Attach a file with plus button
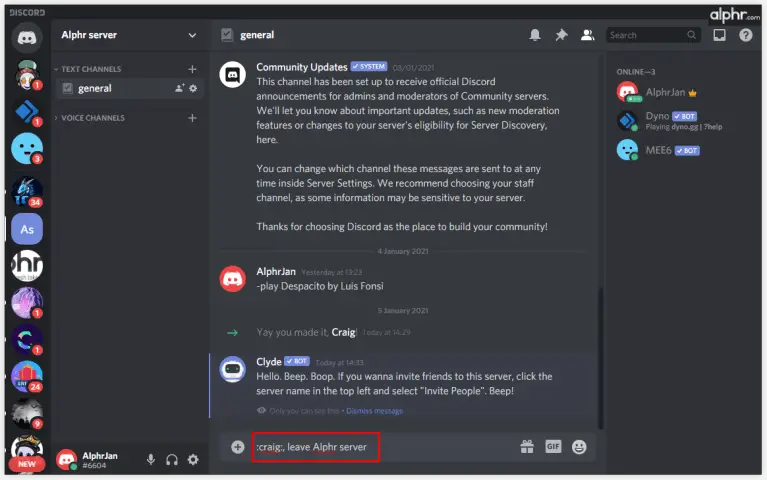The image size is (767, 480). [238, 447]
